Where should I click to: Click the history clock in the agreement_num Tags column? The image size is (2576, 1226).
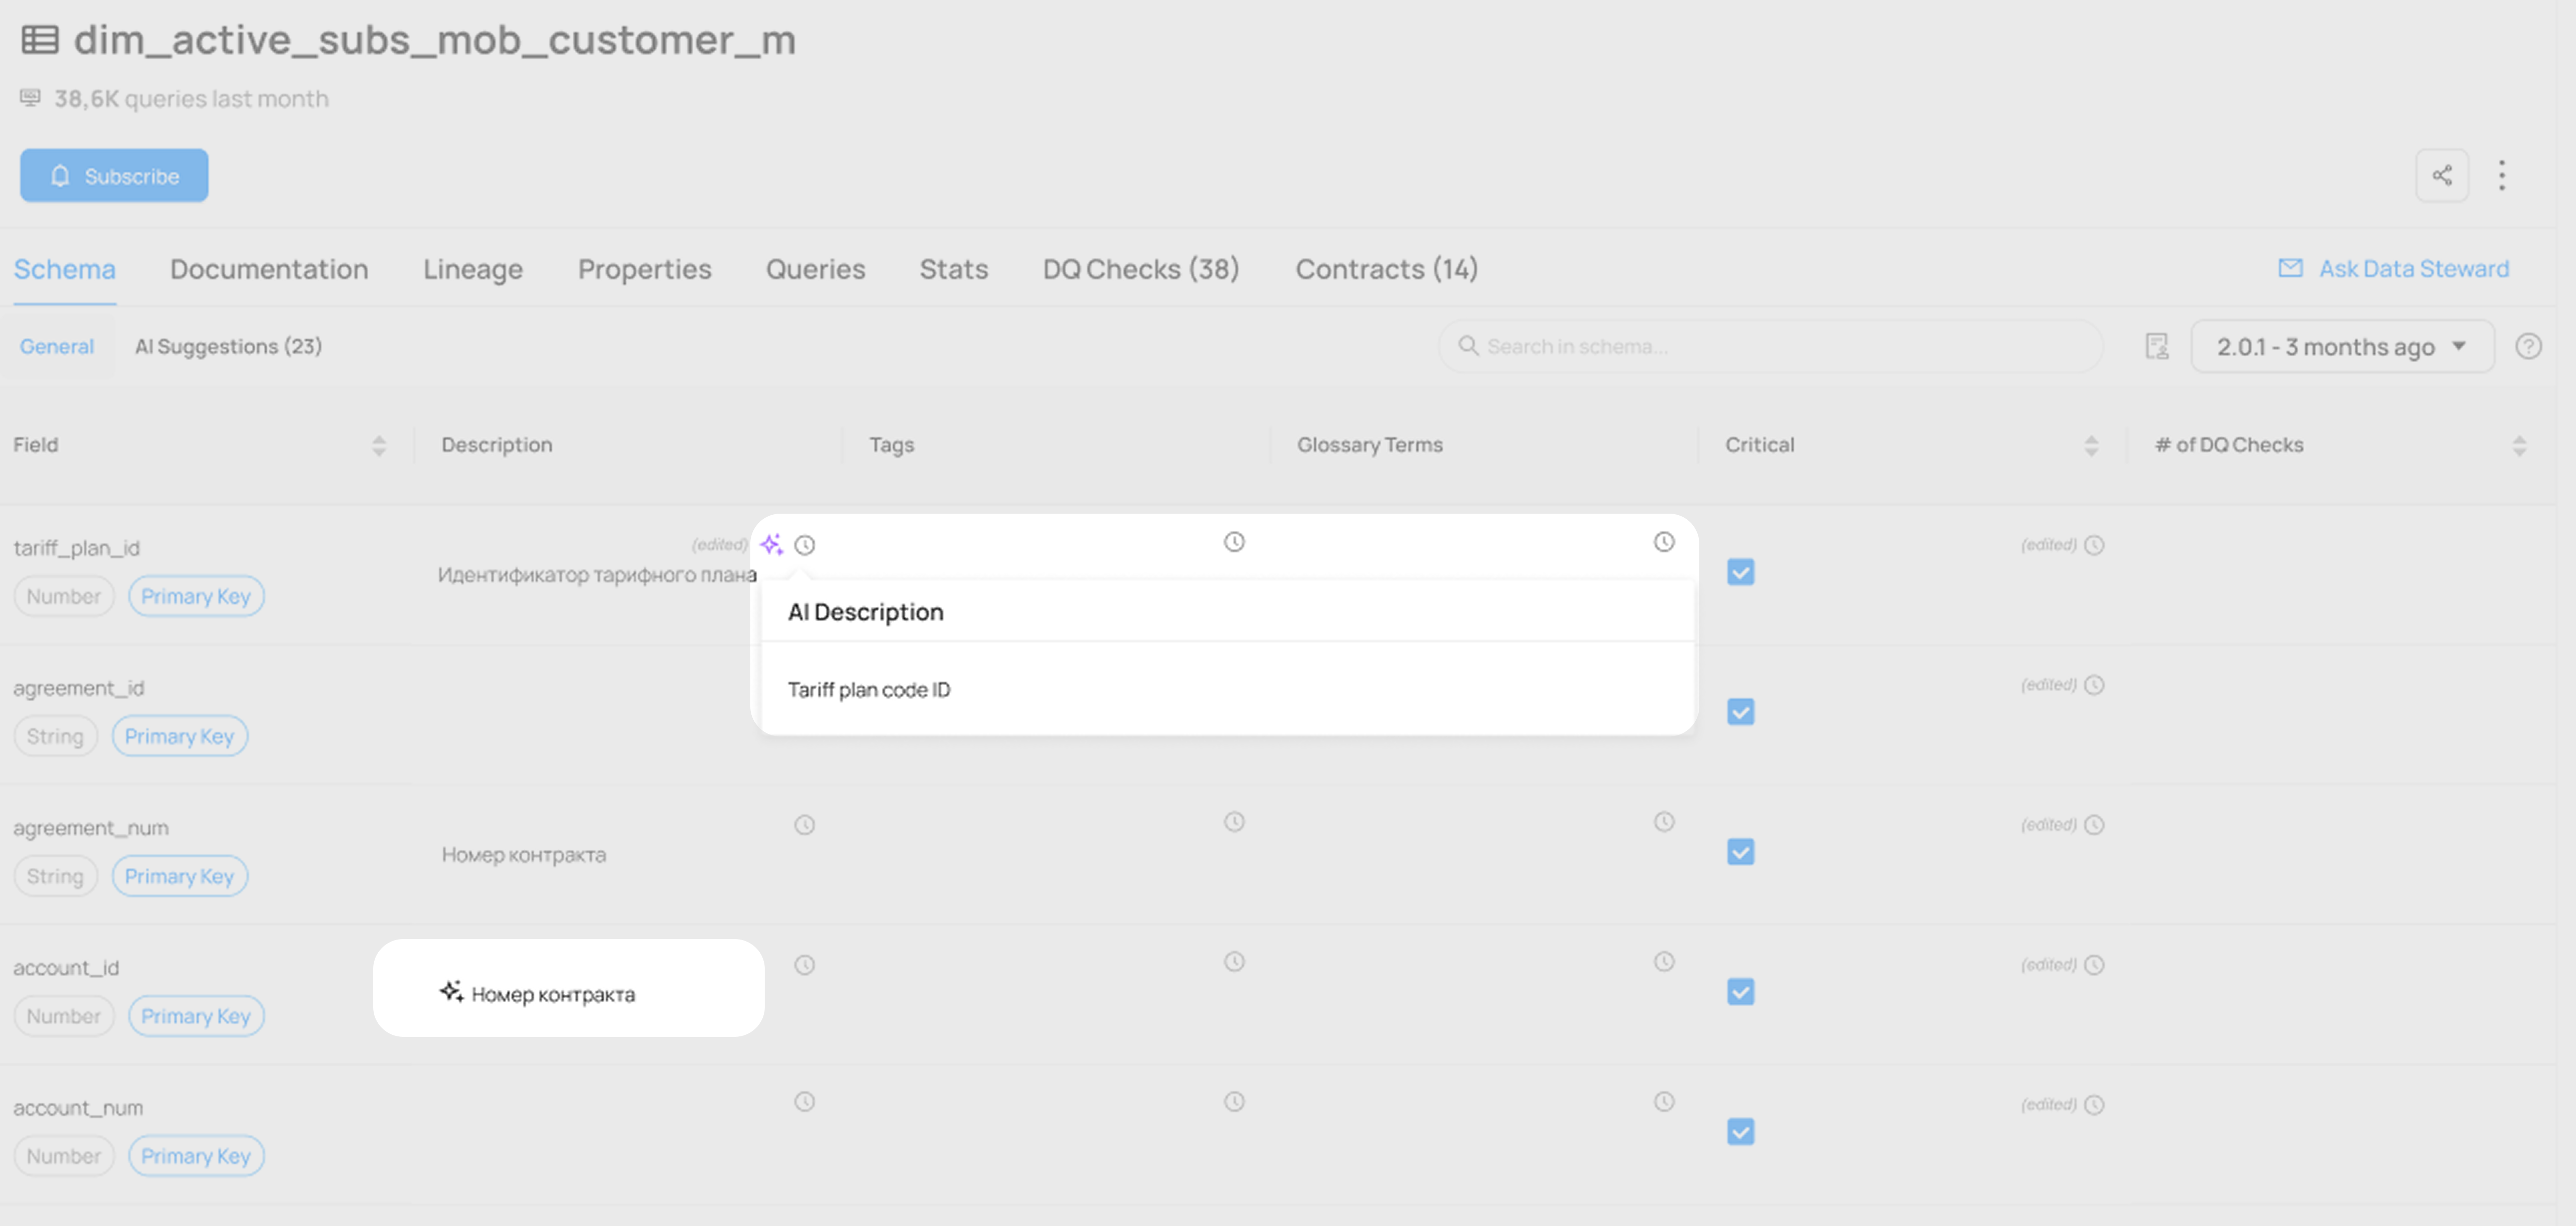(x=1234, y=822)
